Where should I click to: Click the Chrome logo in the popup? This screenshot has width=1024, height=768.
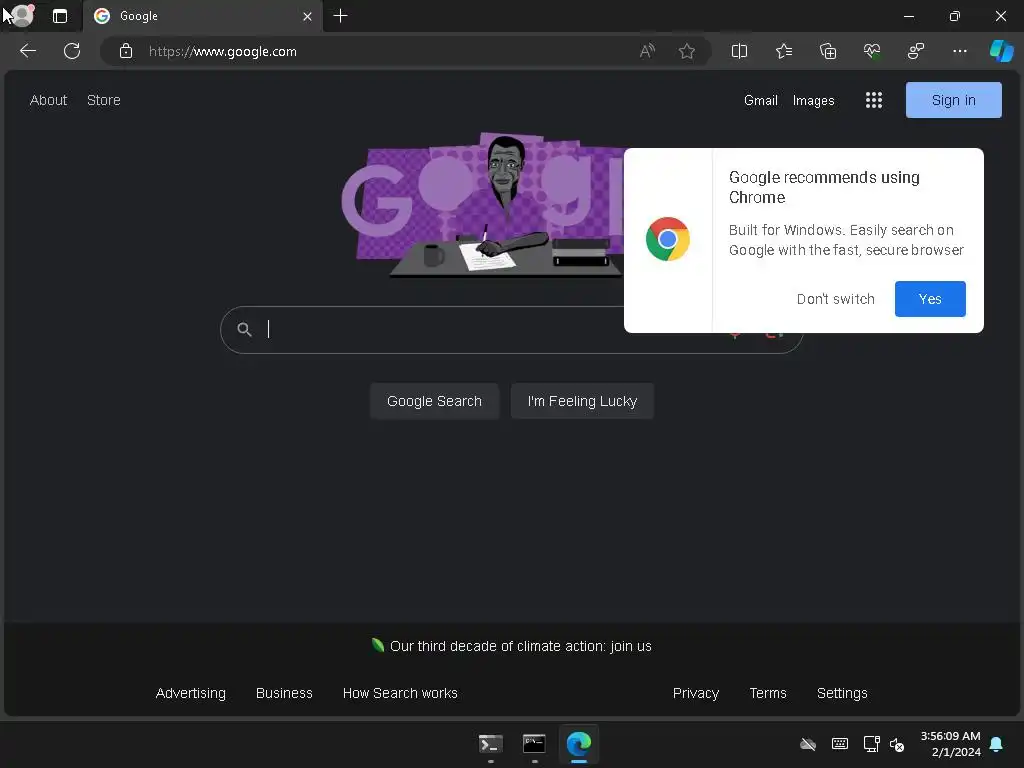point(667,239)
